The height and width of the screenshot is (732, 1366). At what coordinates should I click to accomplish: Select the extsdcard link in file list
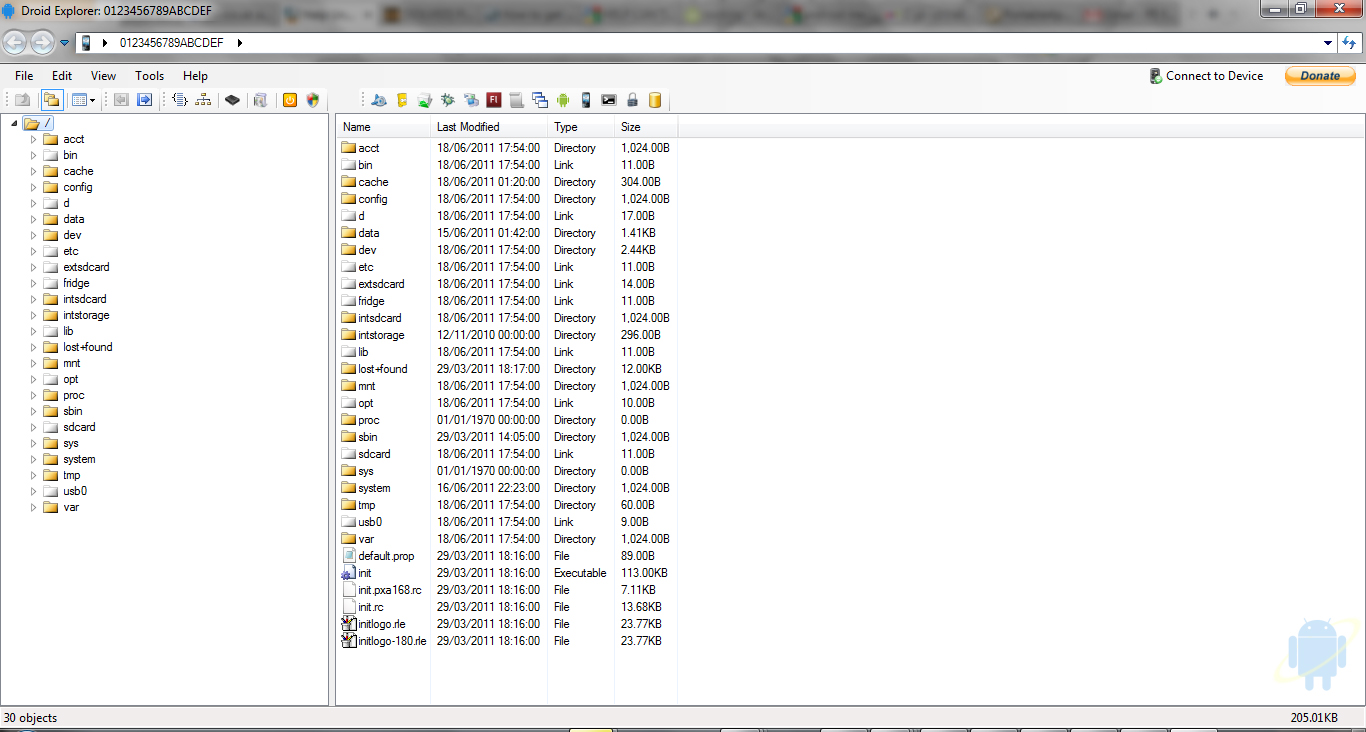(x=381, y=284)
